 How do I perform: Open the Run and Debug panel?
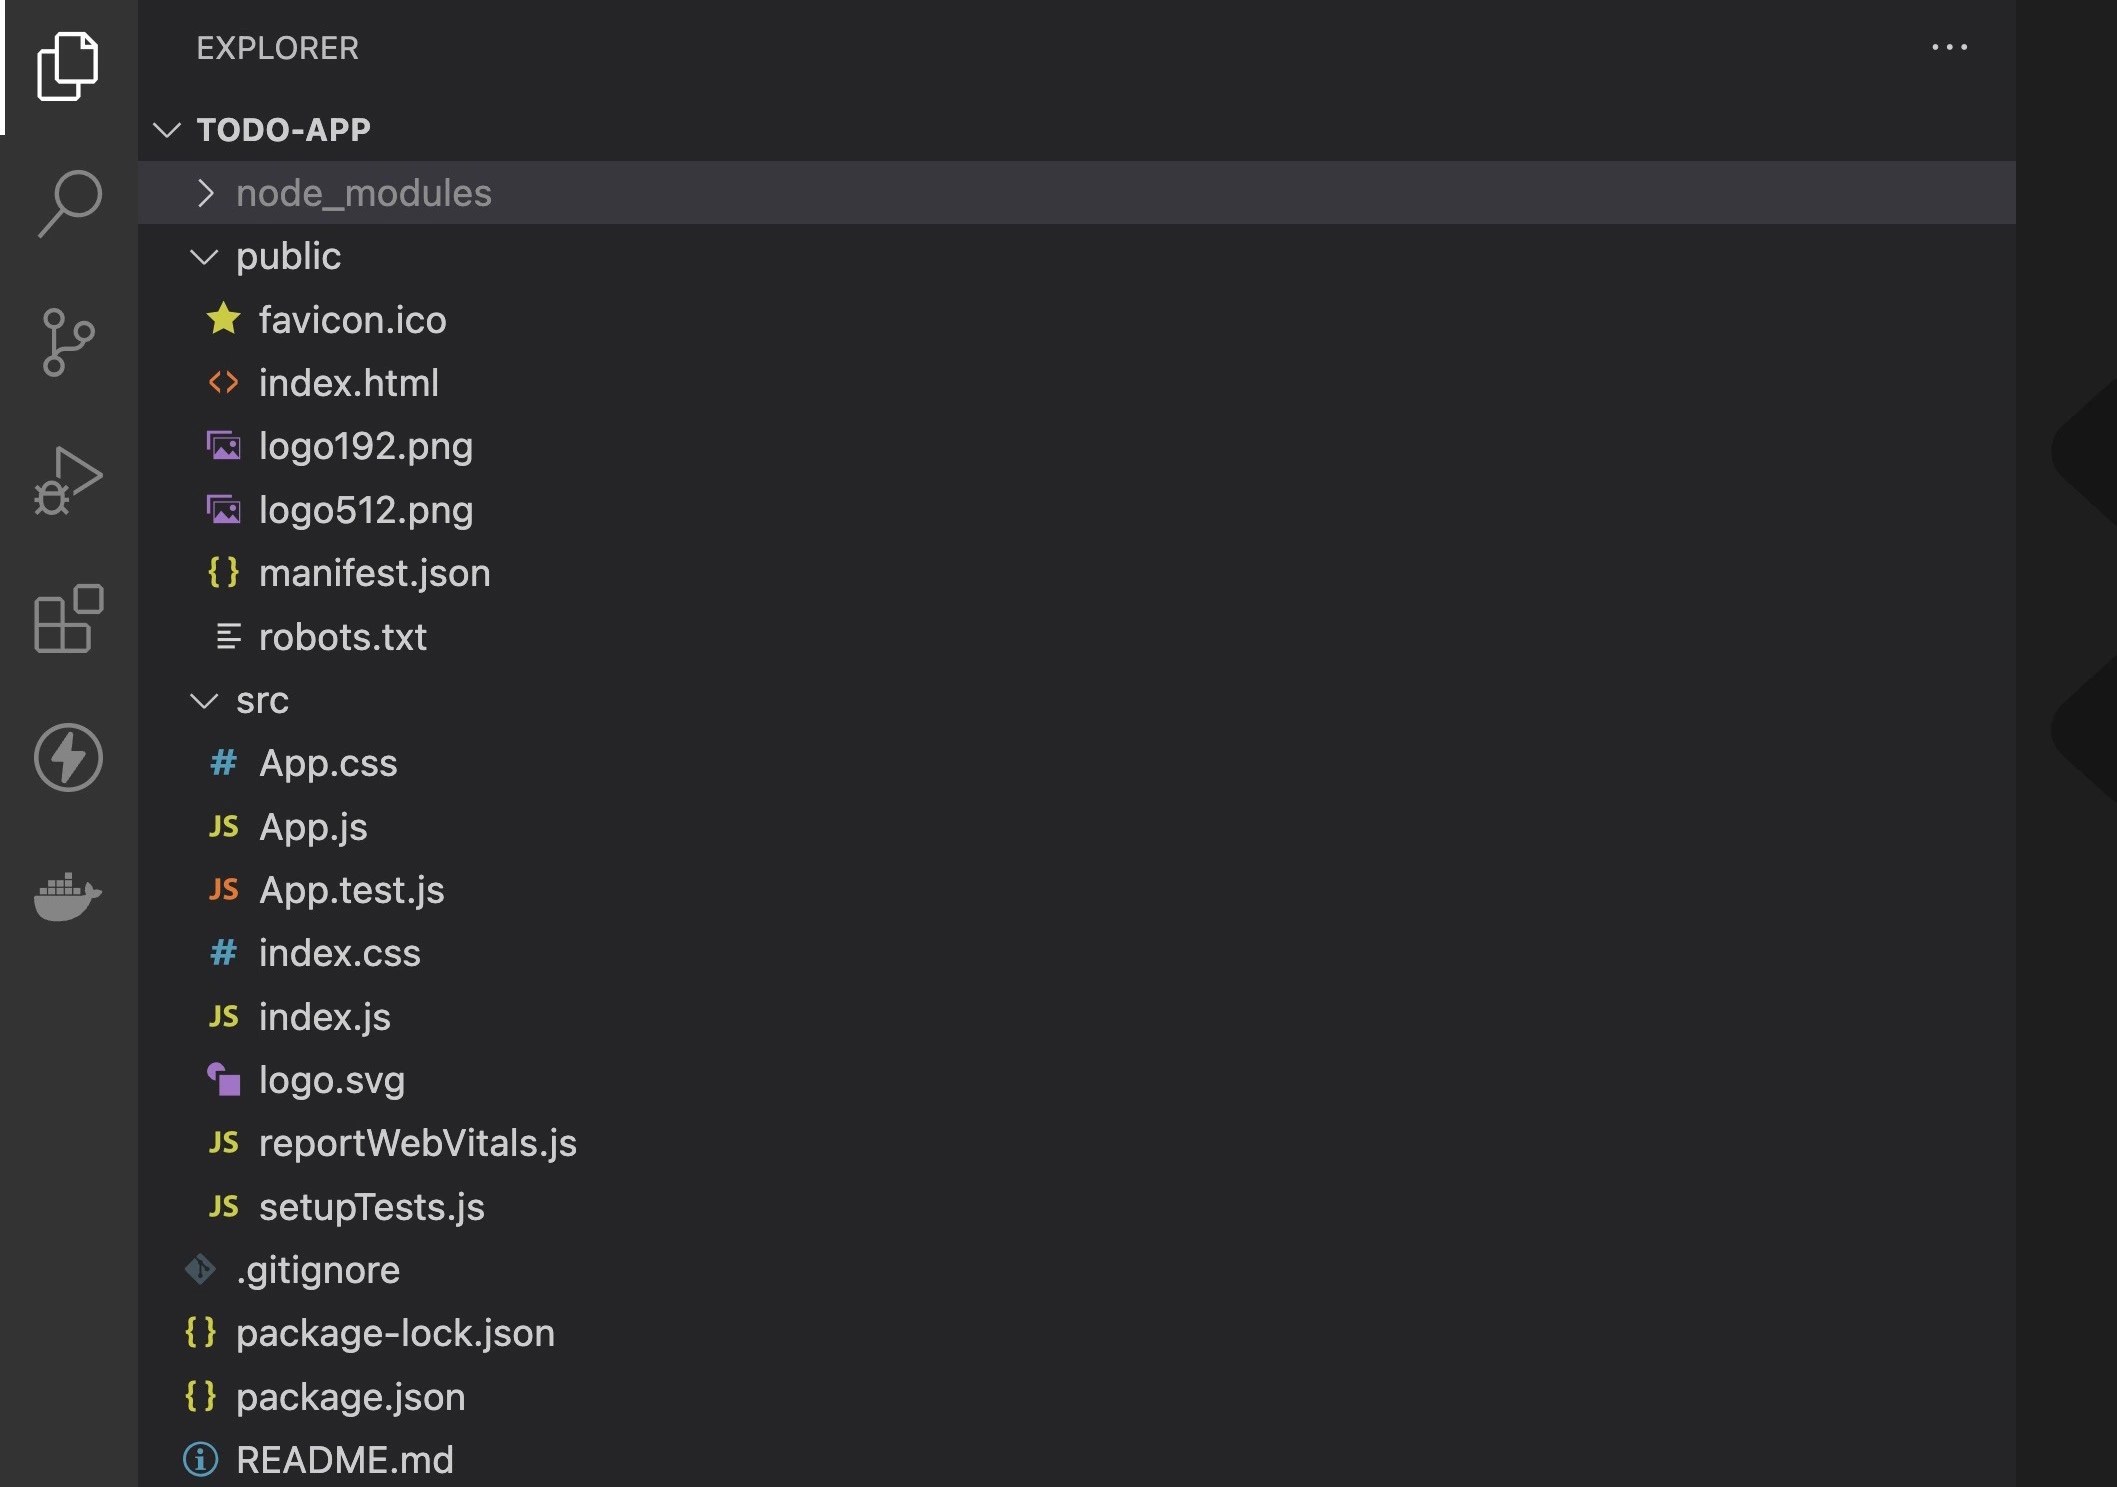coord(68,480)
